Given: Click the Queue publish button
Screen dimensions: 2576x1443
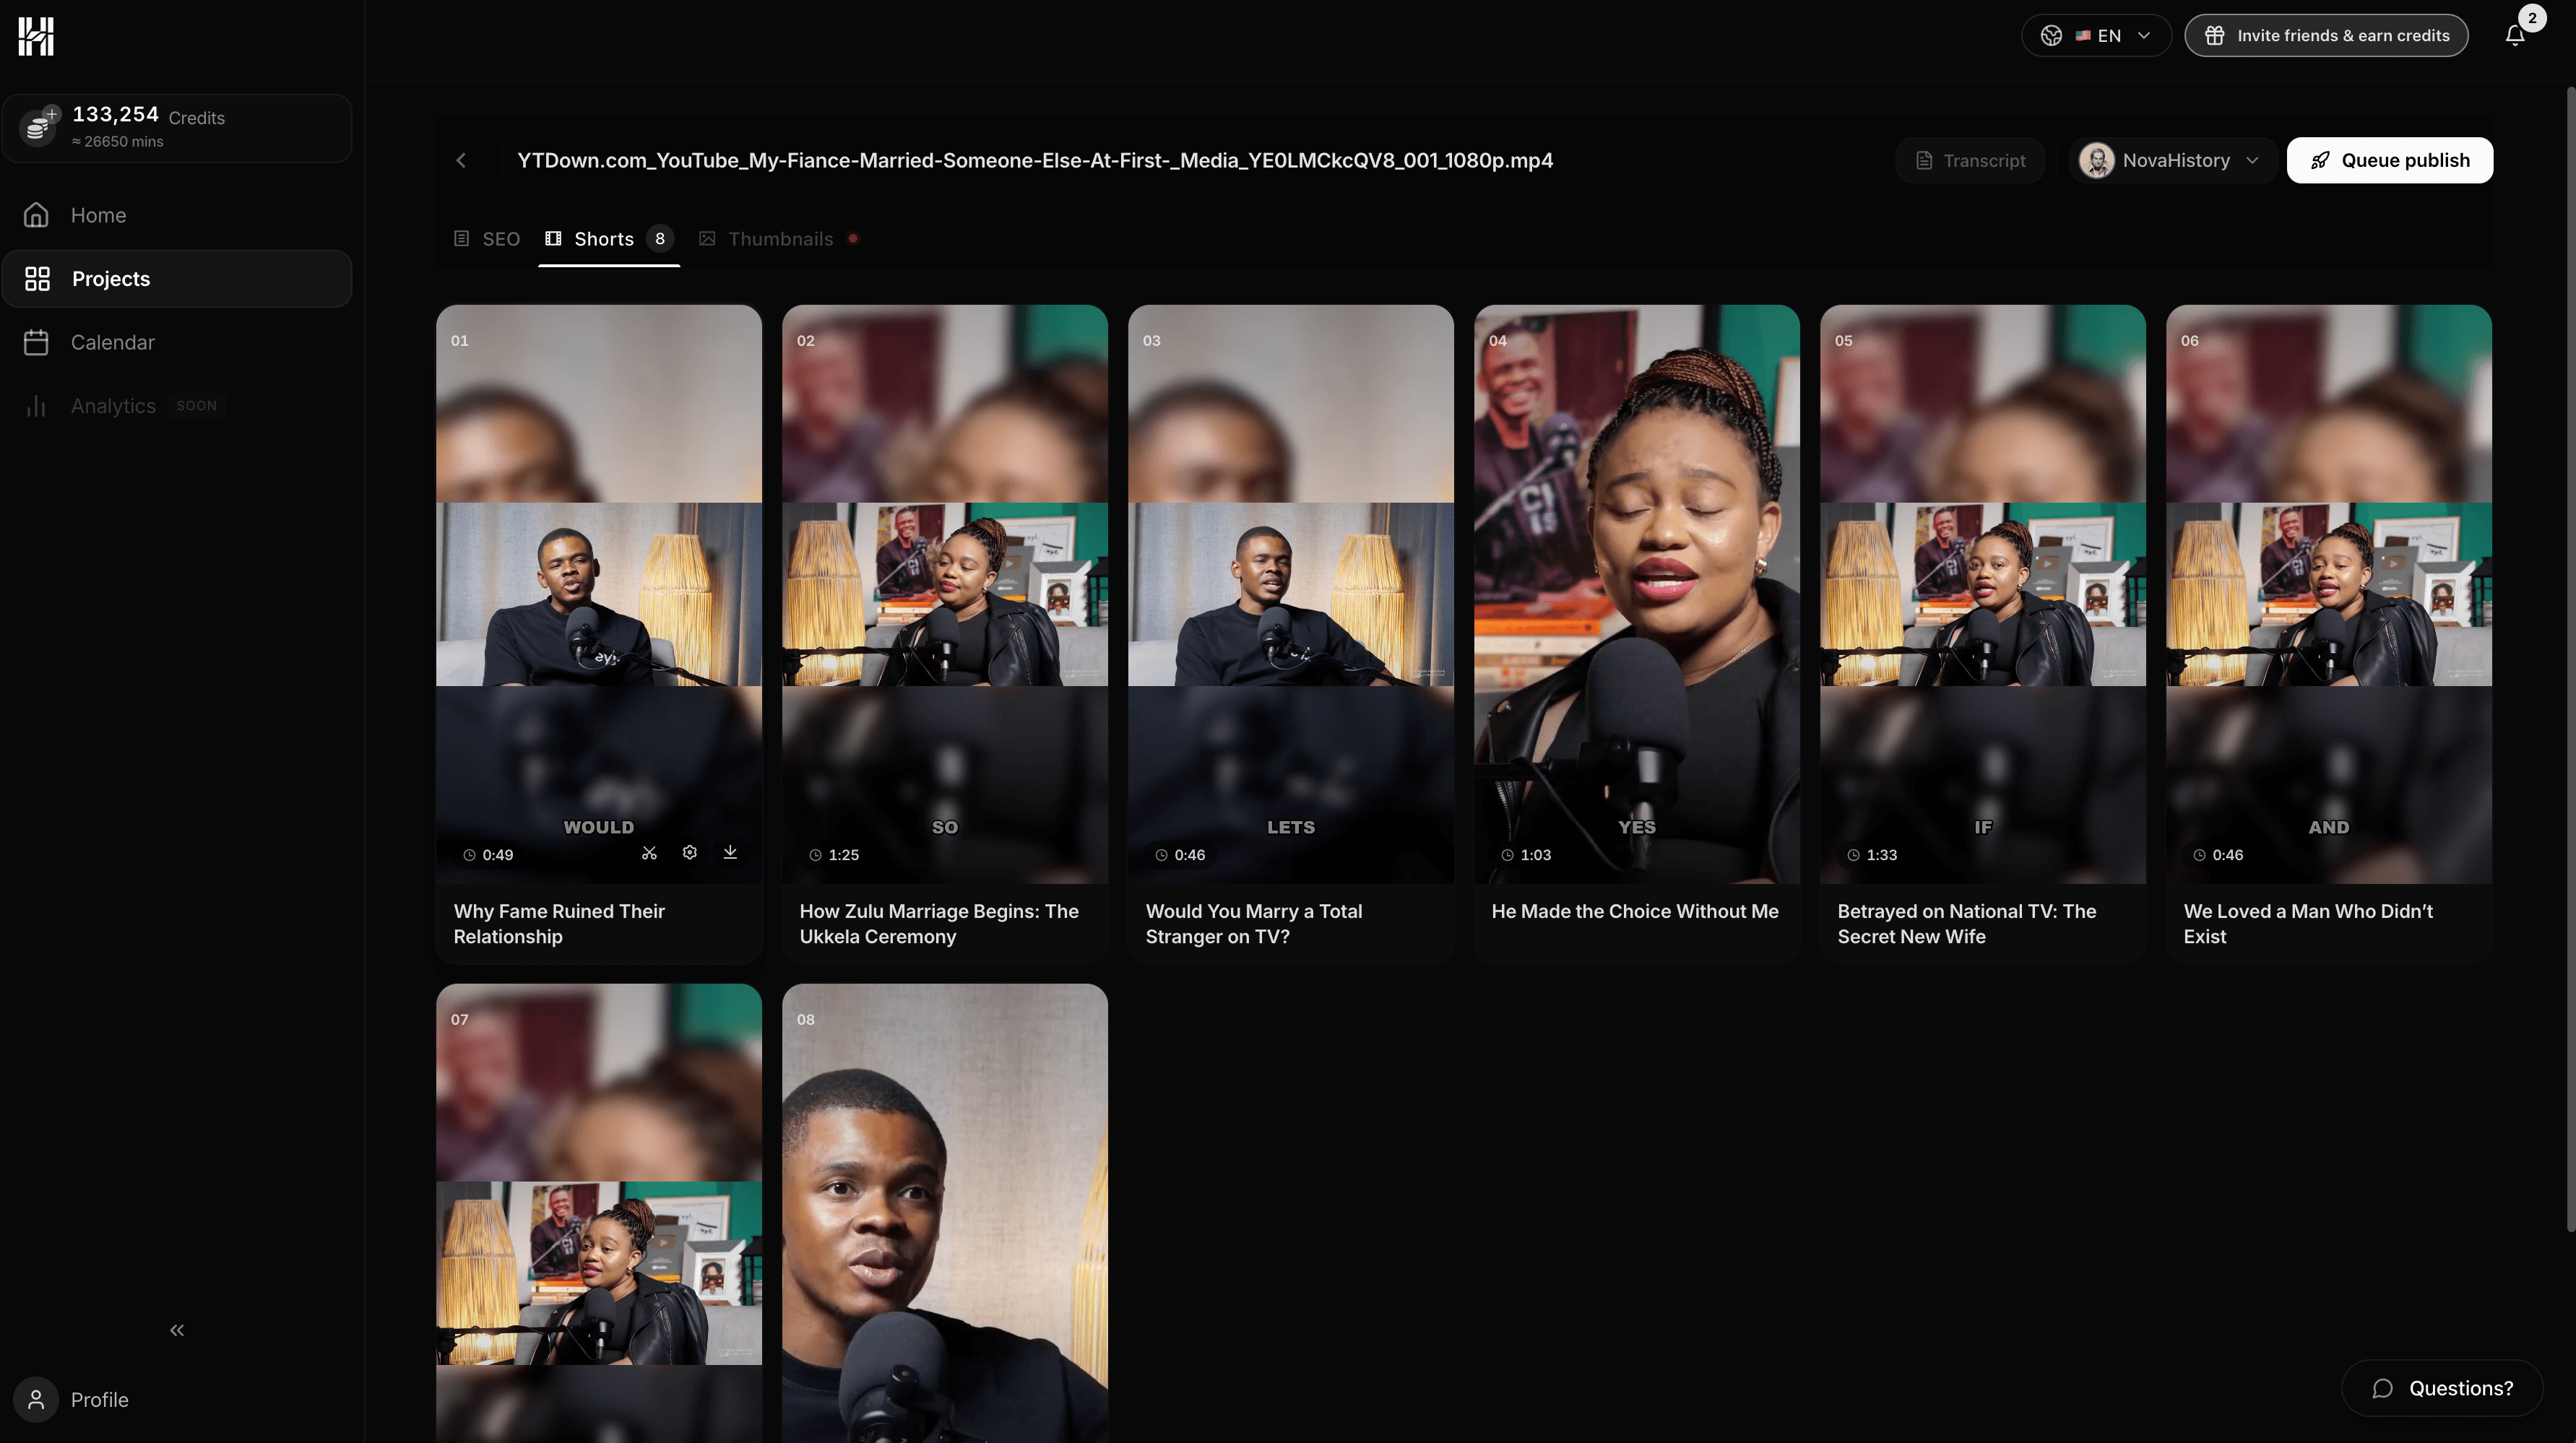Looking at the screenshot, I should pyautogui.click(x=2389, y=160).
